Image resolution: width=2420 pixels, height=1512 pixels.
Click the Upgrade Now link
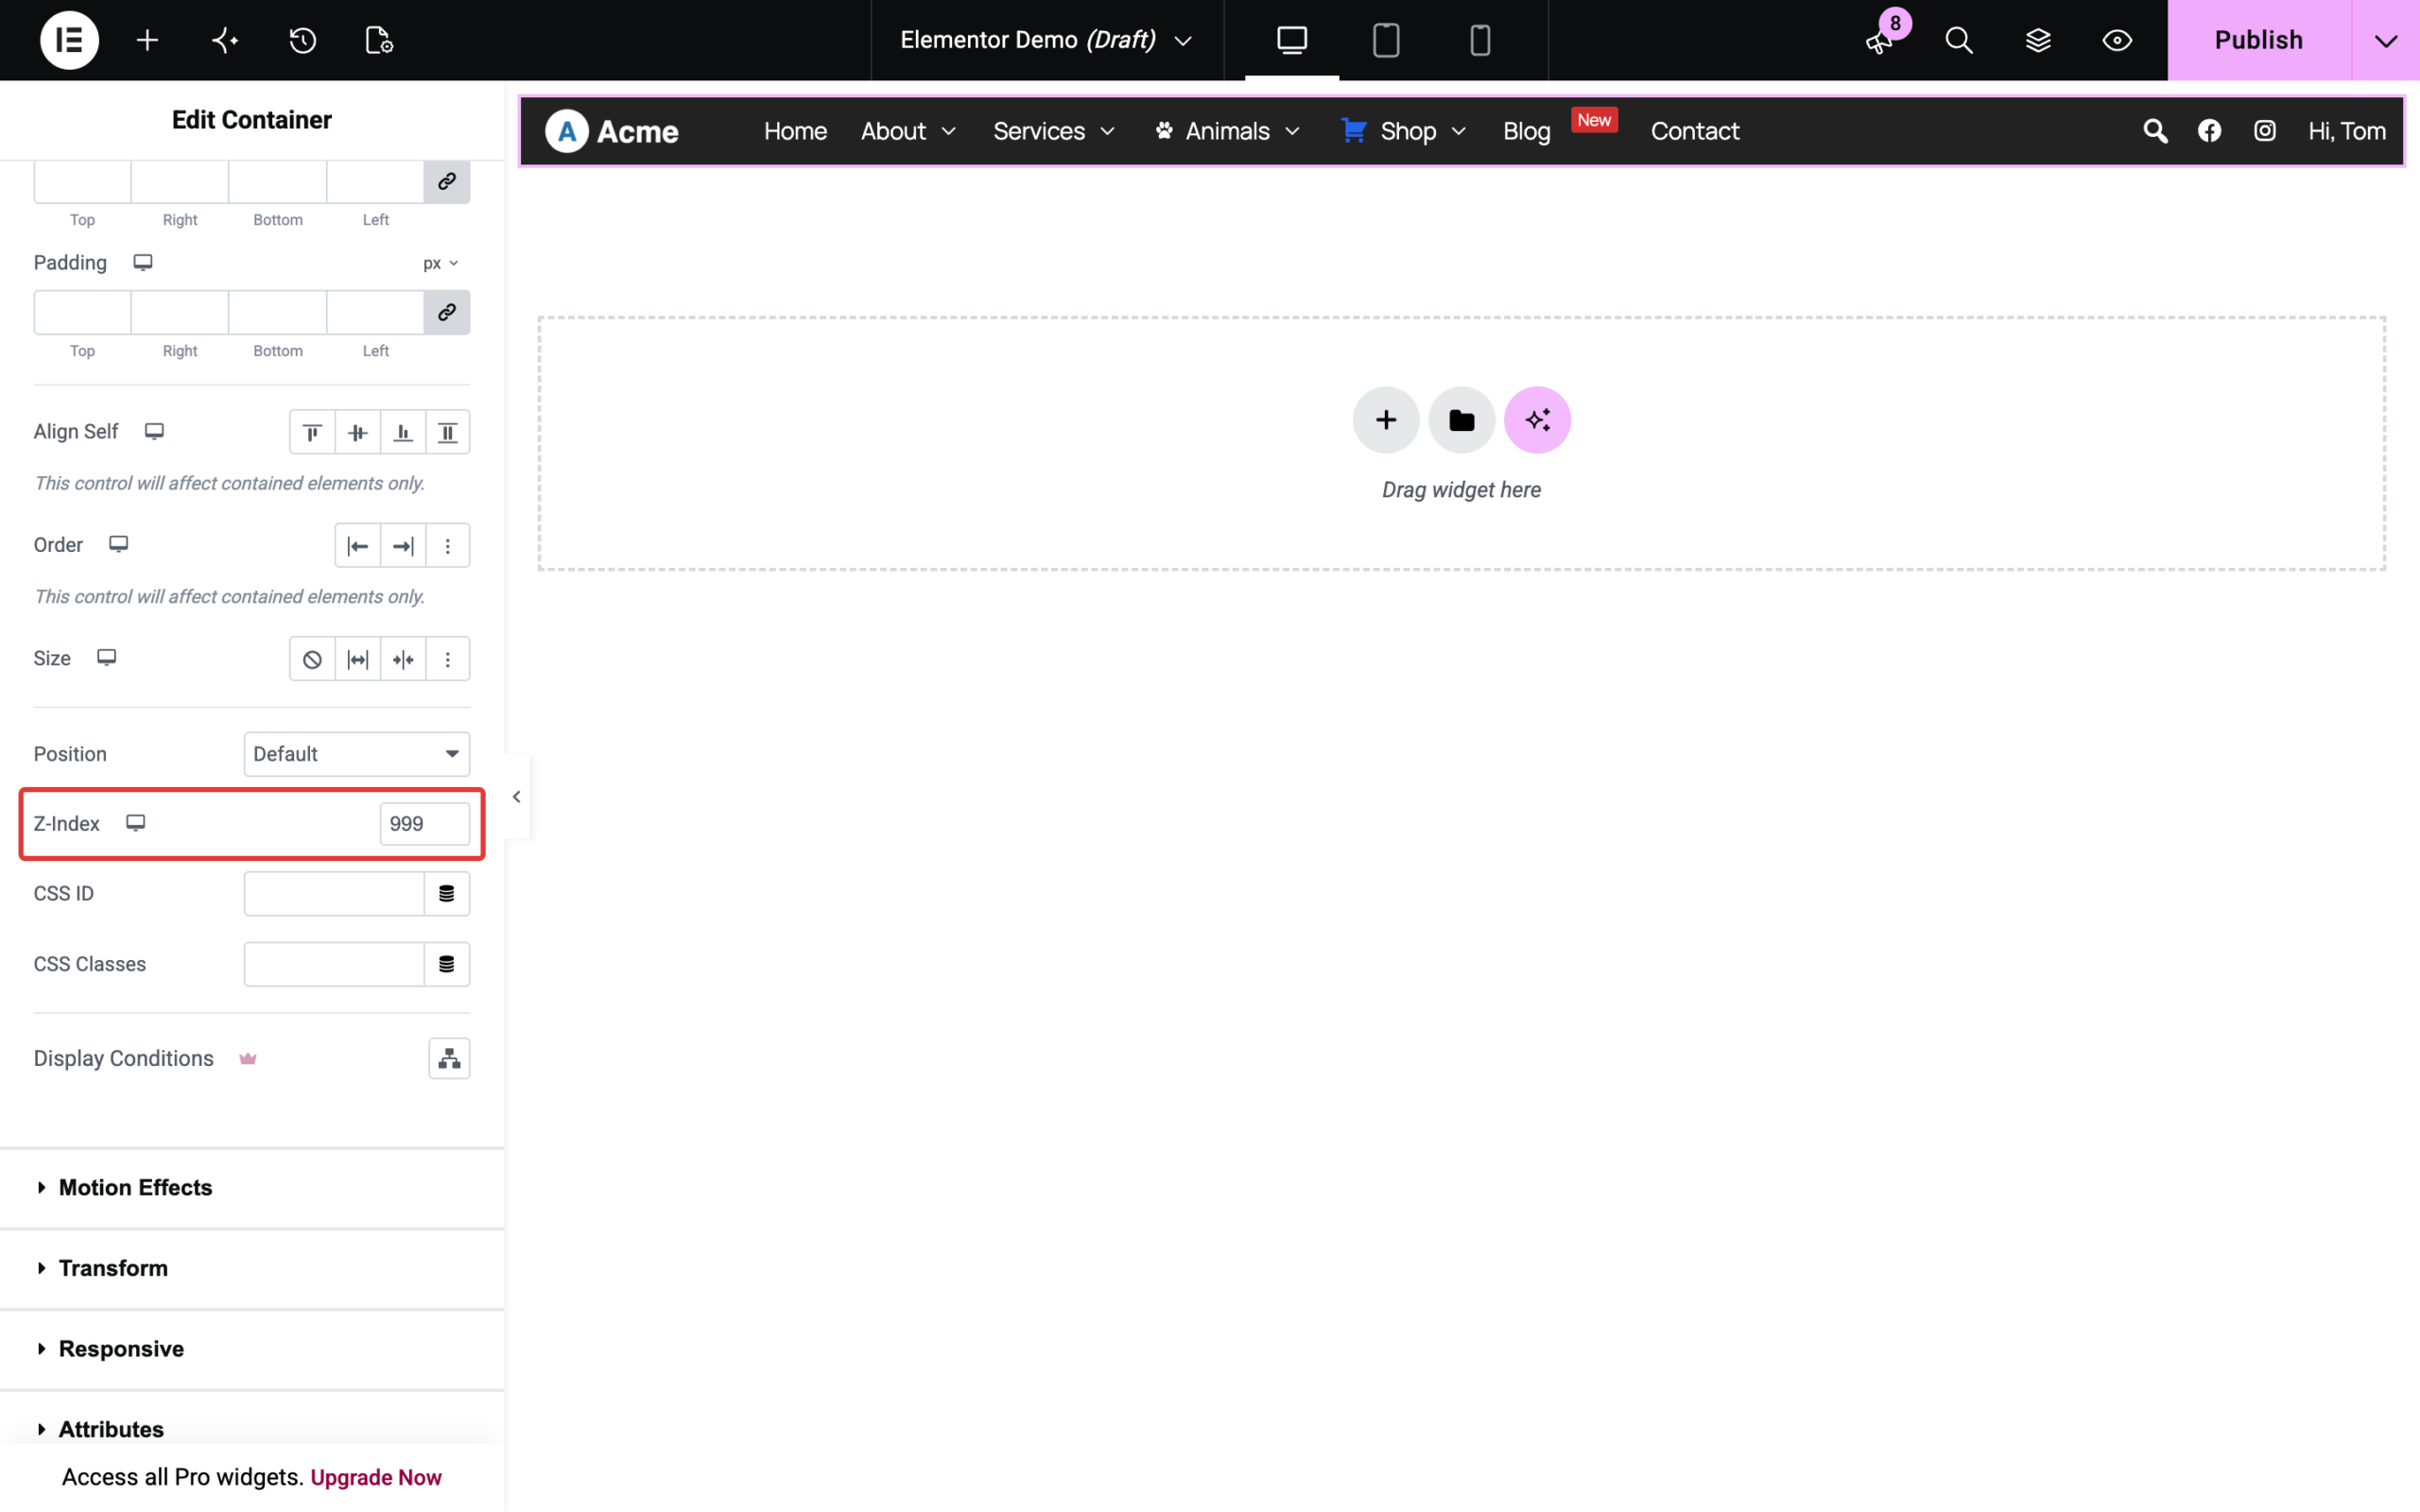point(376,1477)
